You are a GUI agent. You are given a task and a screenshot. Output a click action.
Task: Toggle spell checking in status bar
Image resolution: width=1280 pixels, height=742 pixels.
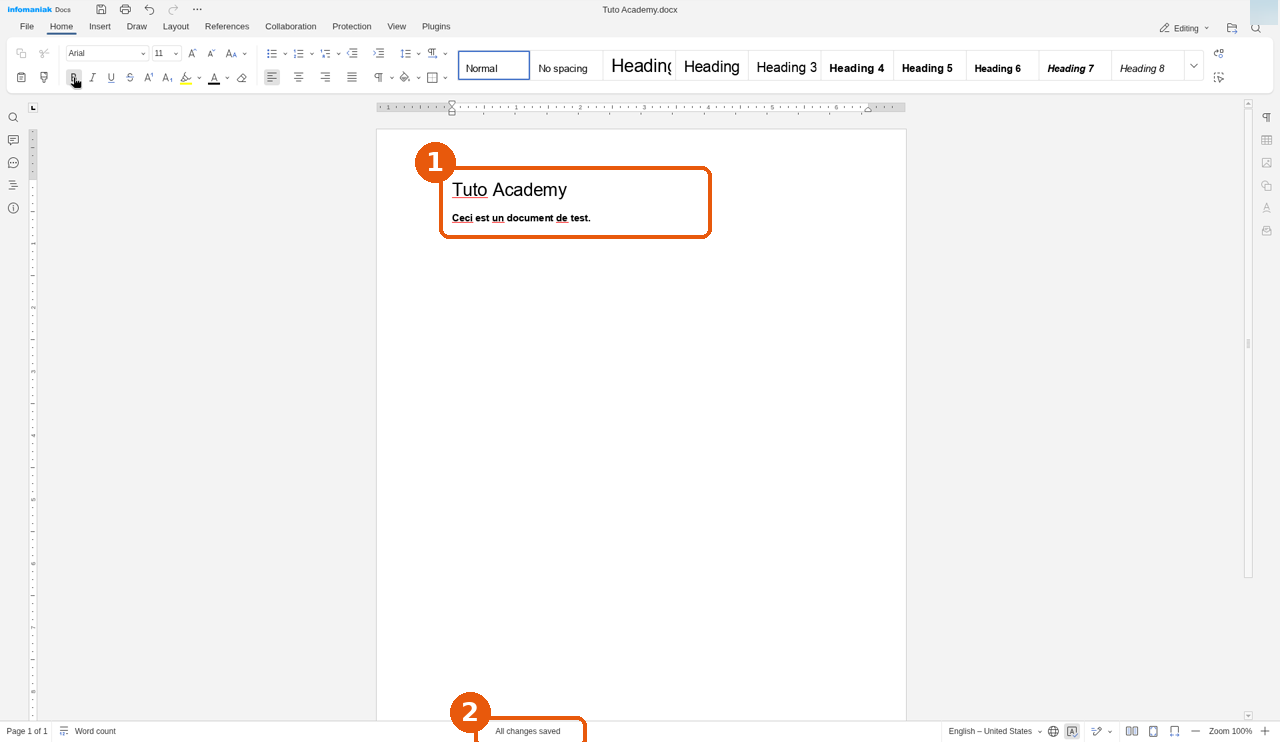(x=1072, y=731)
